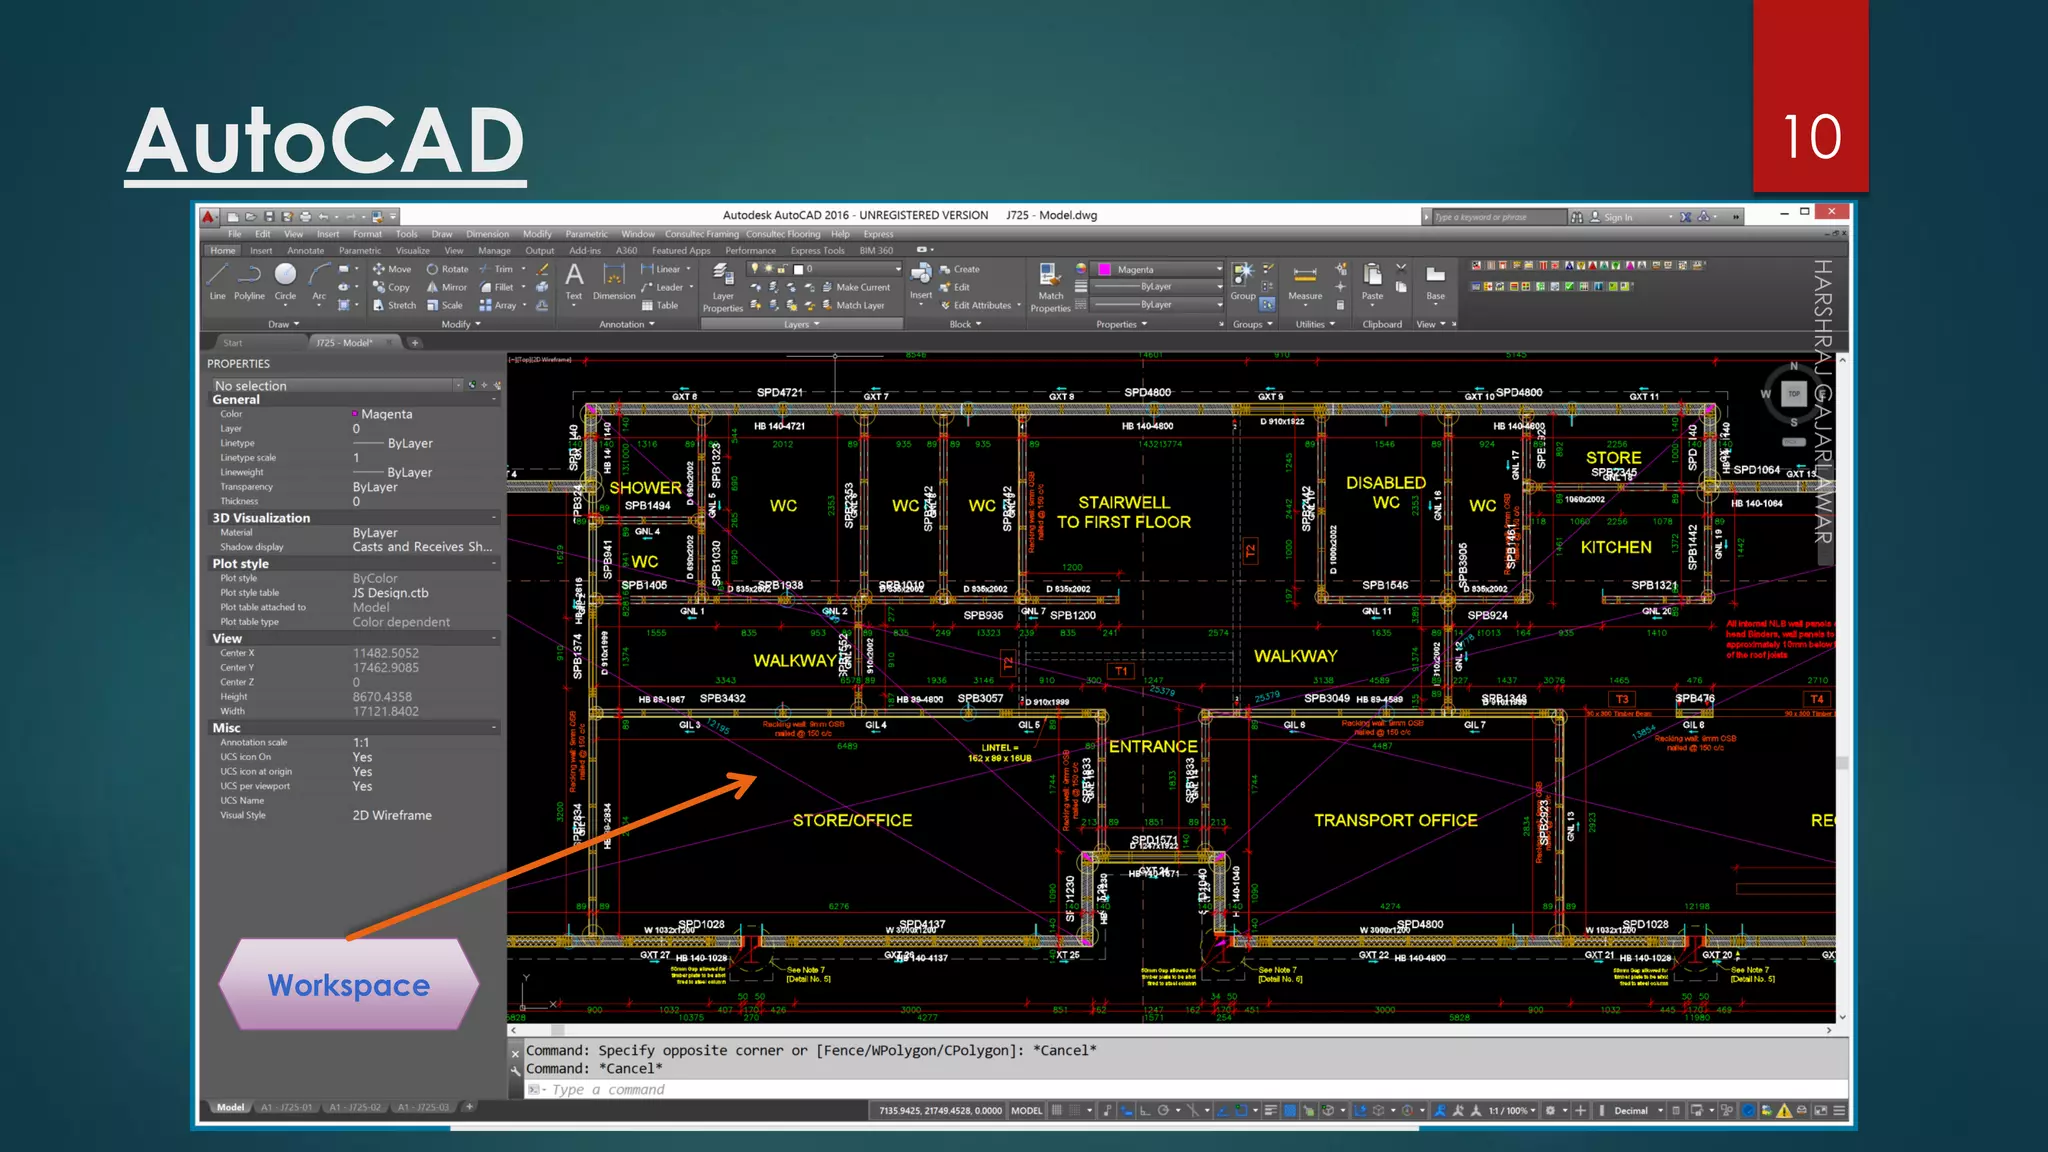Viewport: 2048px width, 1152px height.
Task: Click Match Properties tool
Action: (1050, 288)
